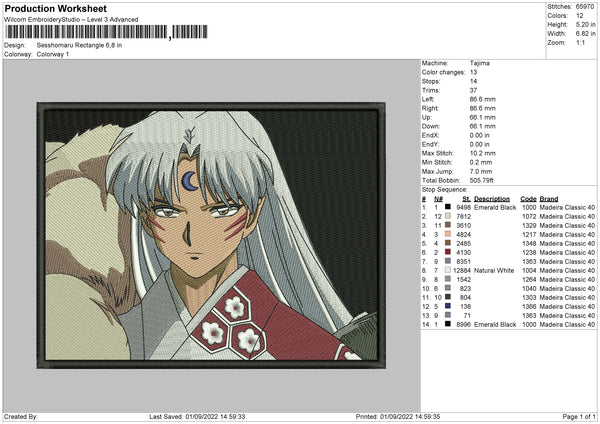The height and width of the screenshot is (424, 600).
Task: Select the peach swatch for code 1217
Action: [447, 234]
